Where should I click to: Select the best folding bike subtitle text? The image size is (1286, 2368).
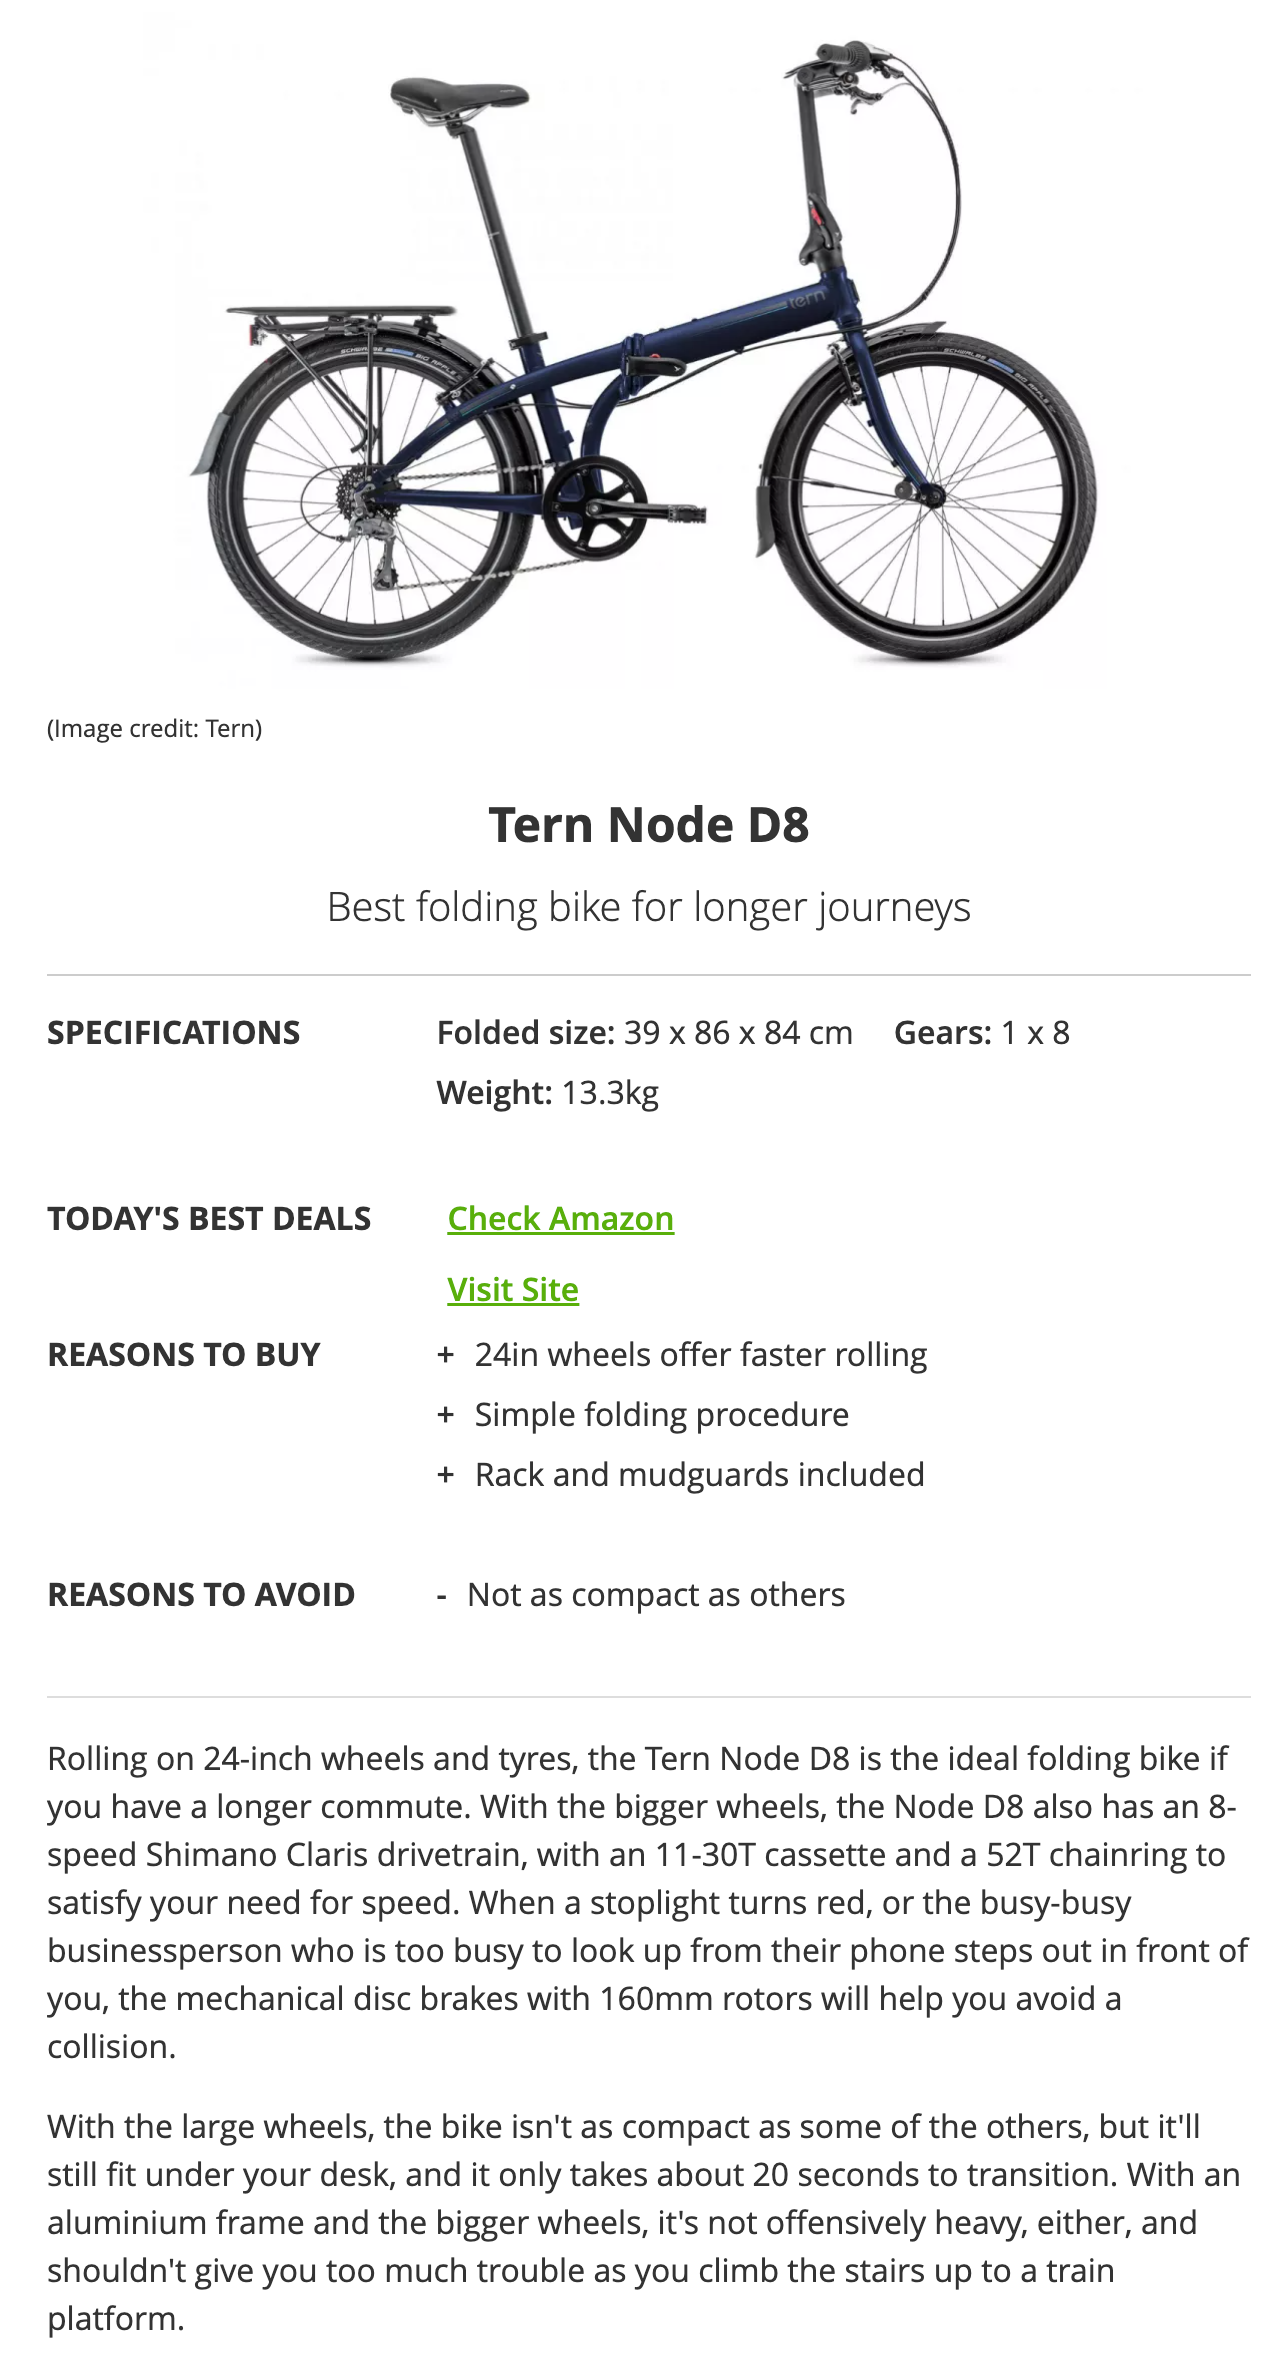[643, 908]
